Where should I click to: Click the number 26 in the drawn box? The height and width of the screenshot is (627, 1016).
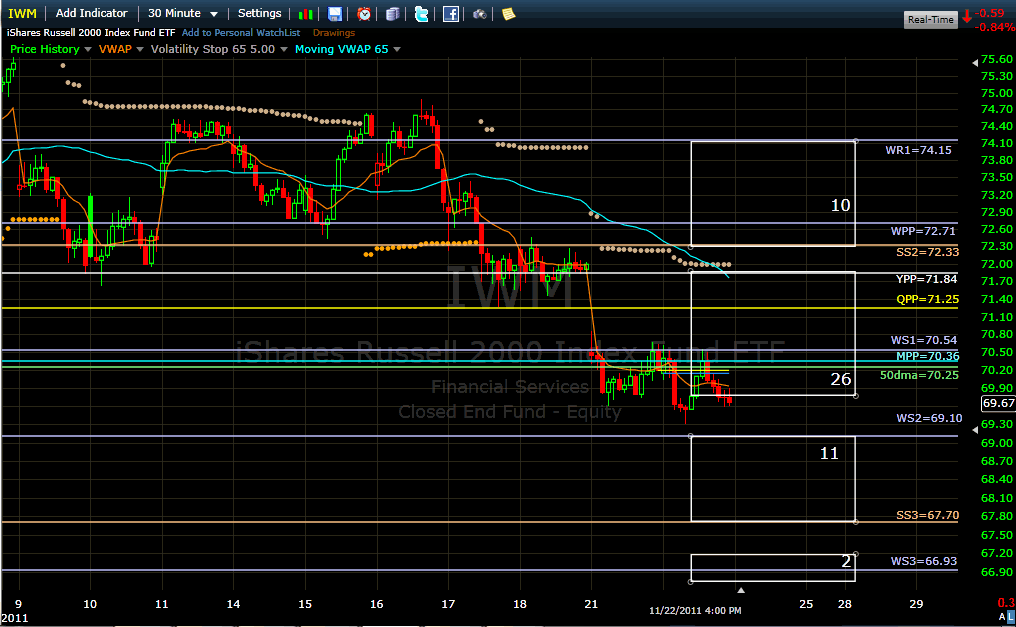(840, 379)
